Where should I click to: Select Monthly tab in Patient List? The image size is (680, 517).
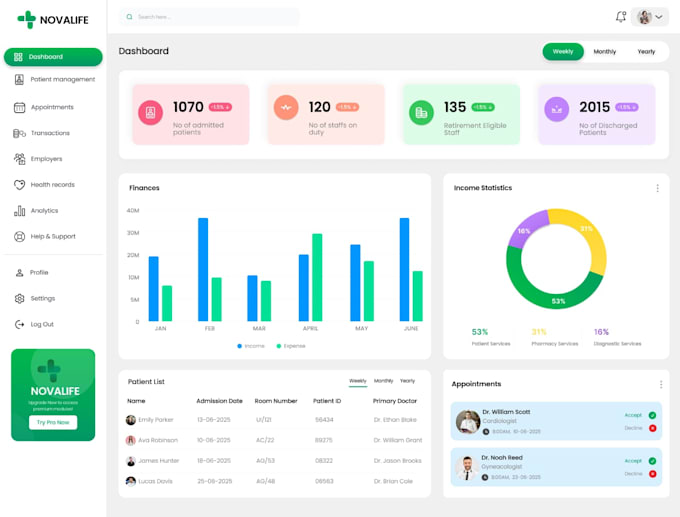(383, 381)
